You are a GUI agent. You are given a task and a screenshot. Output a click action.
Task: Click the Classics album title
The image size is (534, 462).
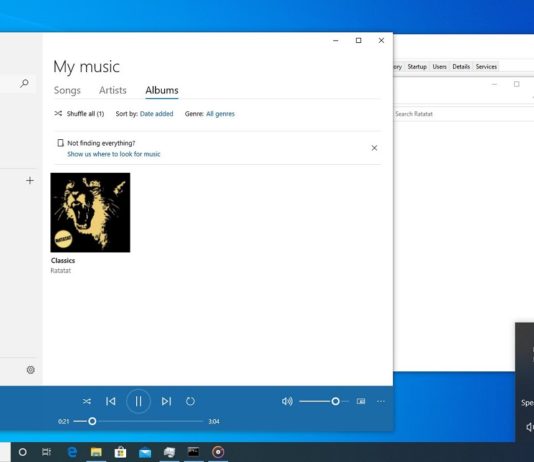point(63,260)
